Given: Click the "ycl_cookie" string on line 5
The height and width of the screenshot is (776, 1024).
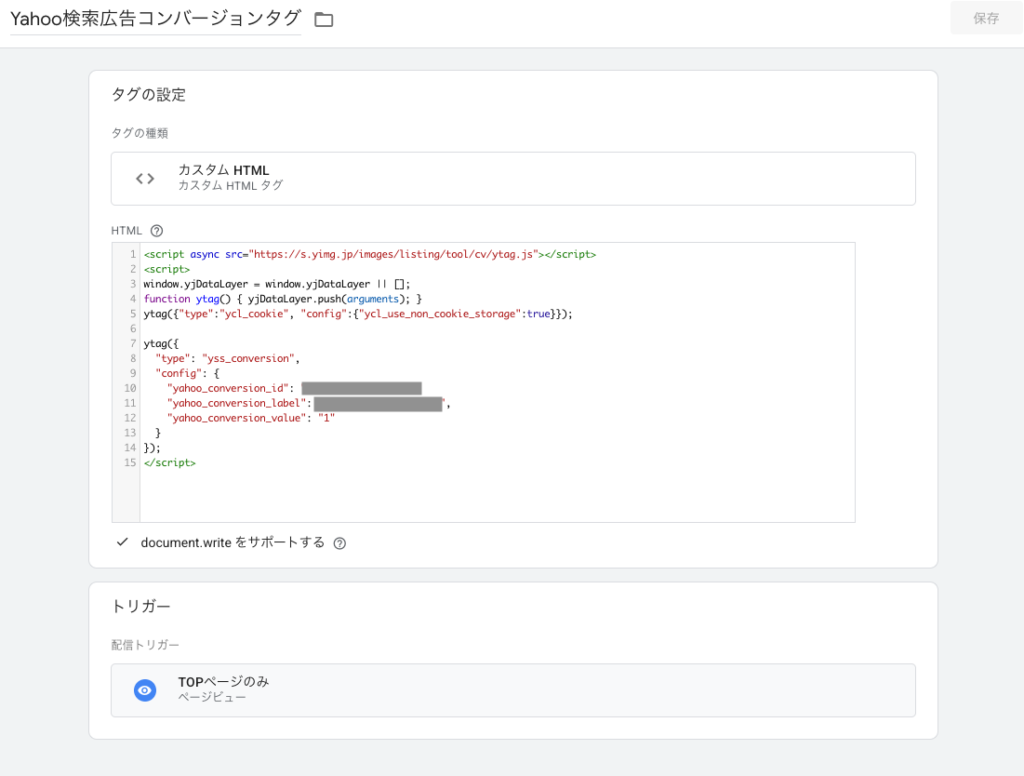Looking at the screenshot, I should click(245, 314).
